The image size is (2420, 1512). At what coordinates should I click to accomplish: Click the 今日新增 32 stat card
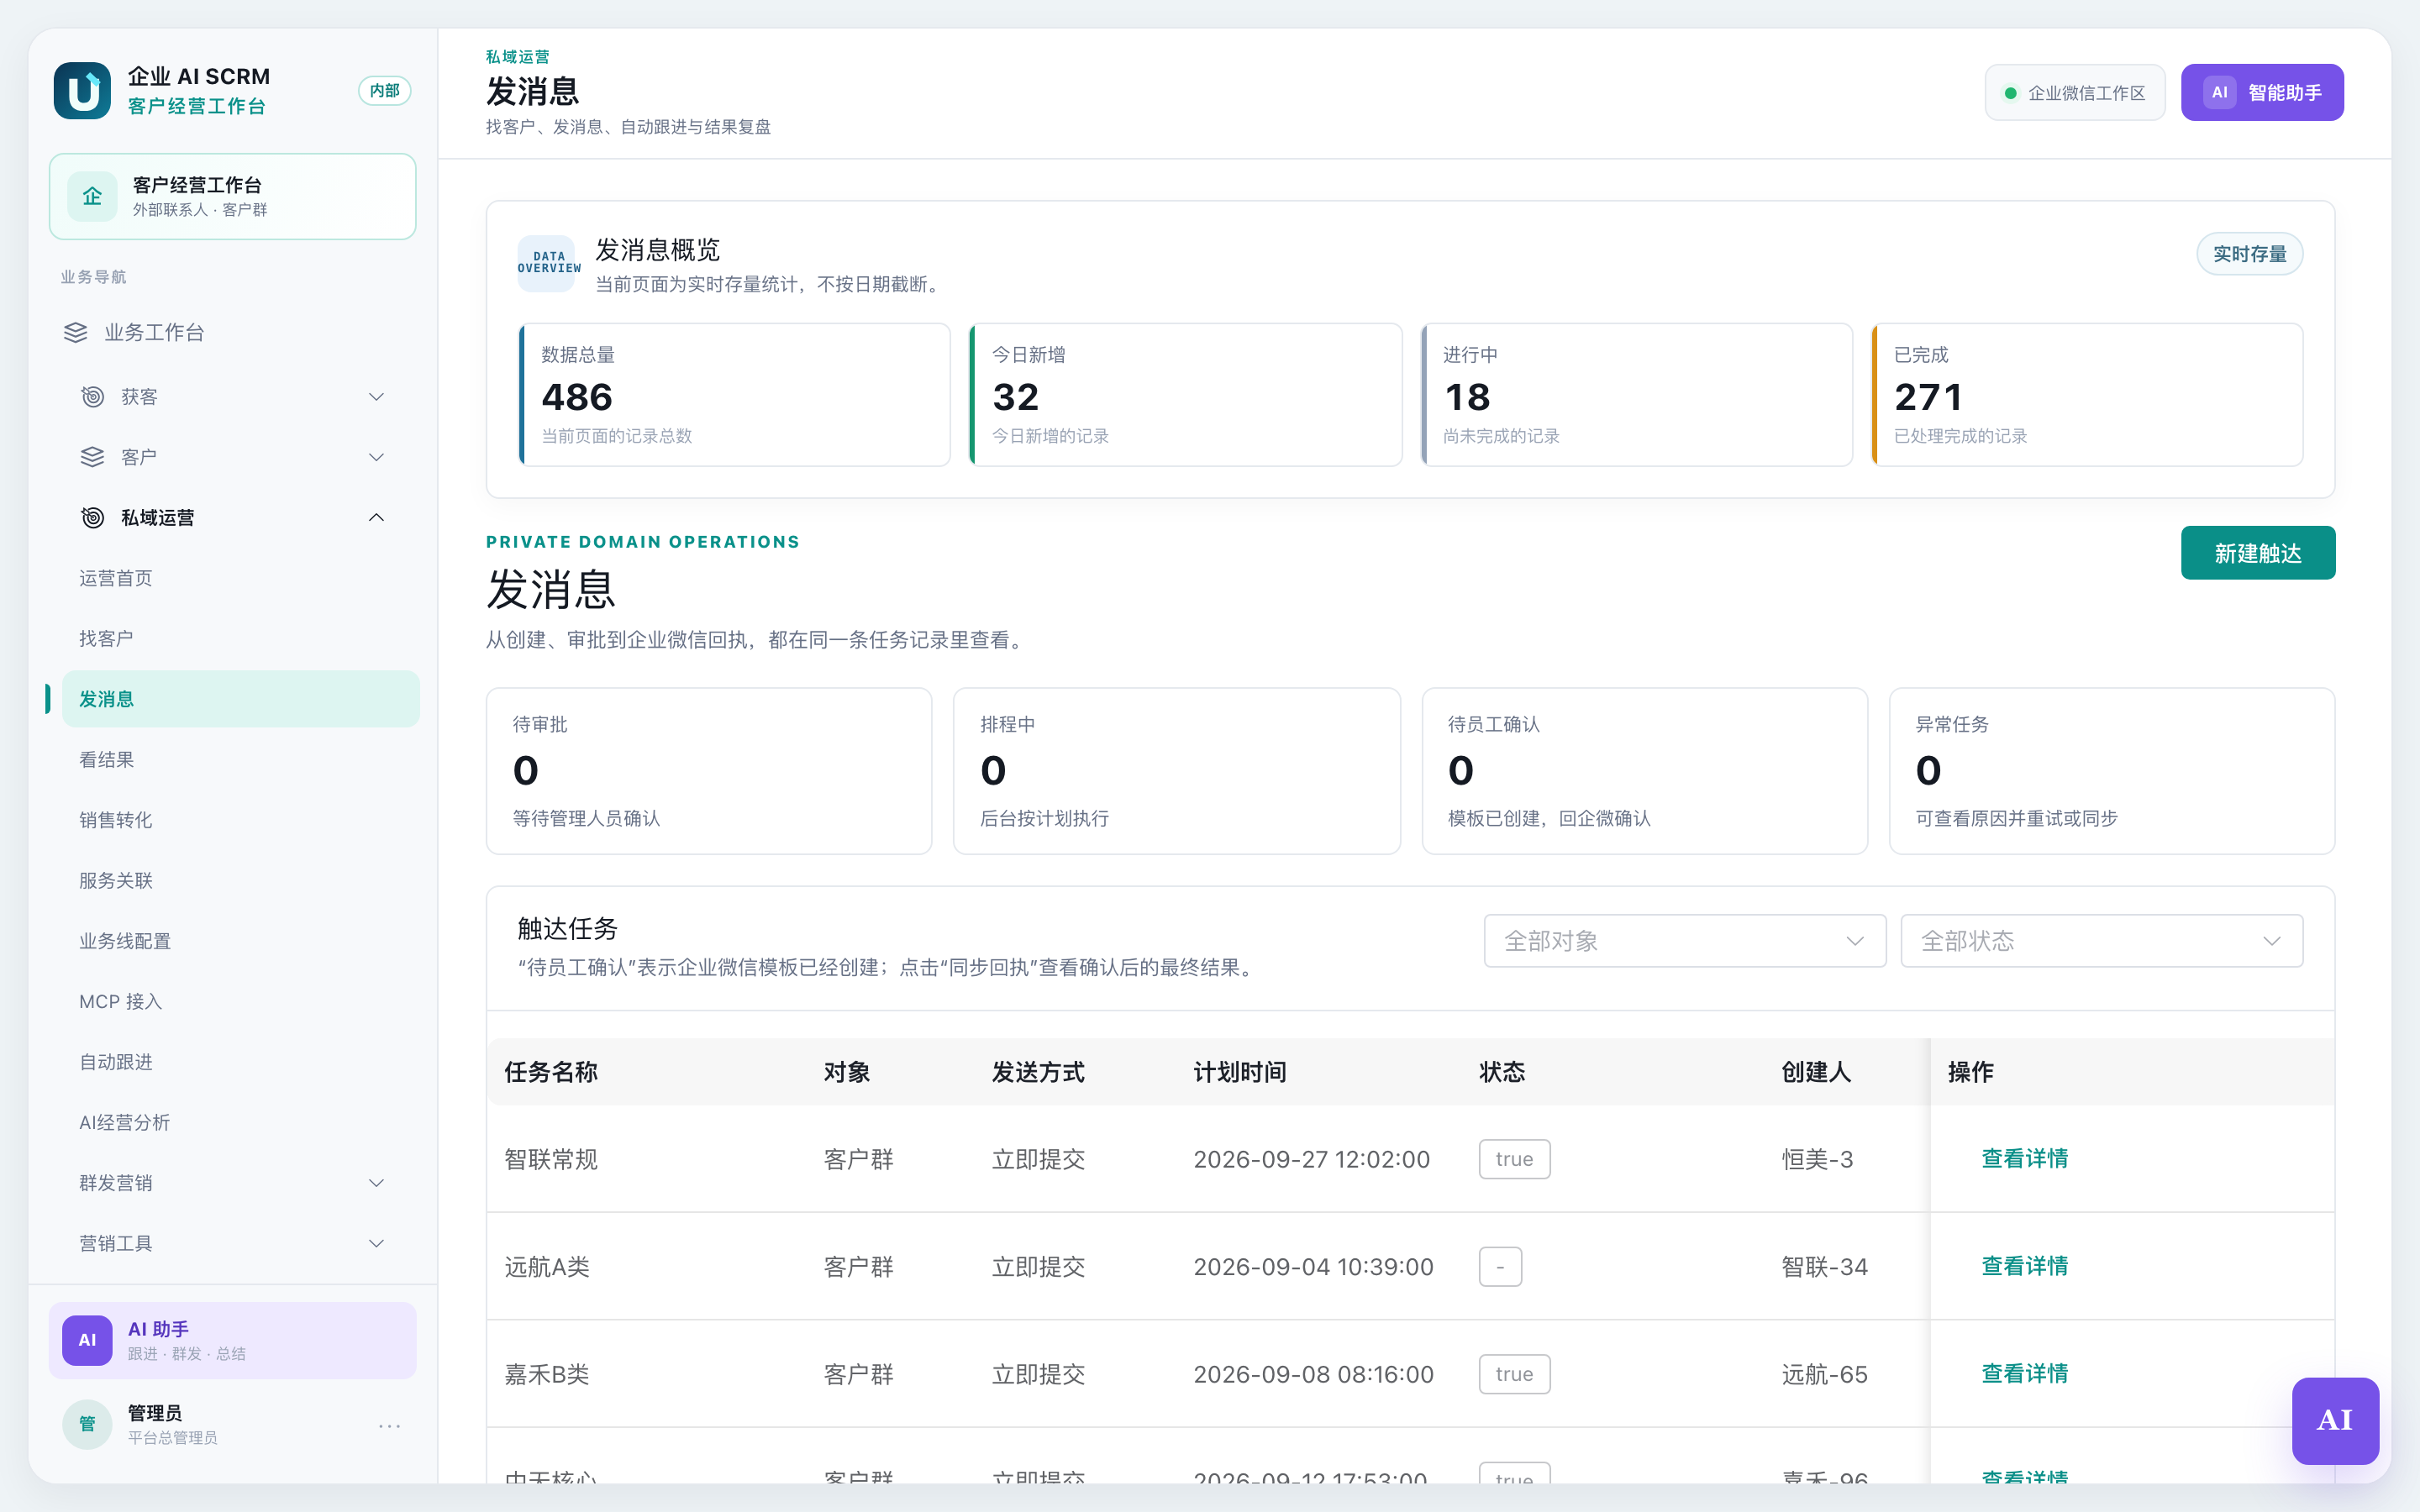1185,394
